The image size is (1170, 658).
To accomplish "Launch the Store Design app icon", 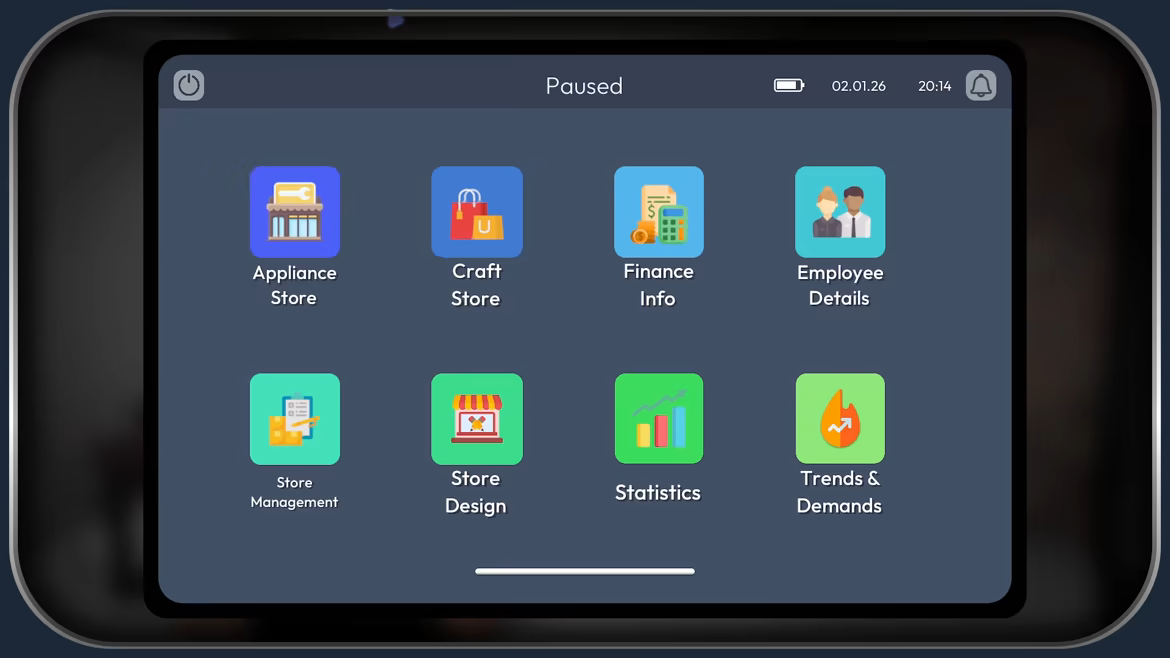I will coord(477,419).
